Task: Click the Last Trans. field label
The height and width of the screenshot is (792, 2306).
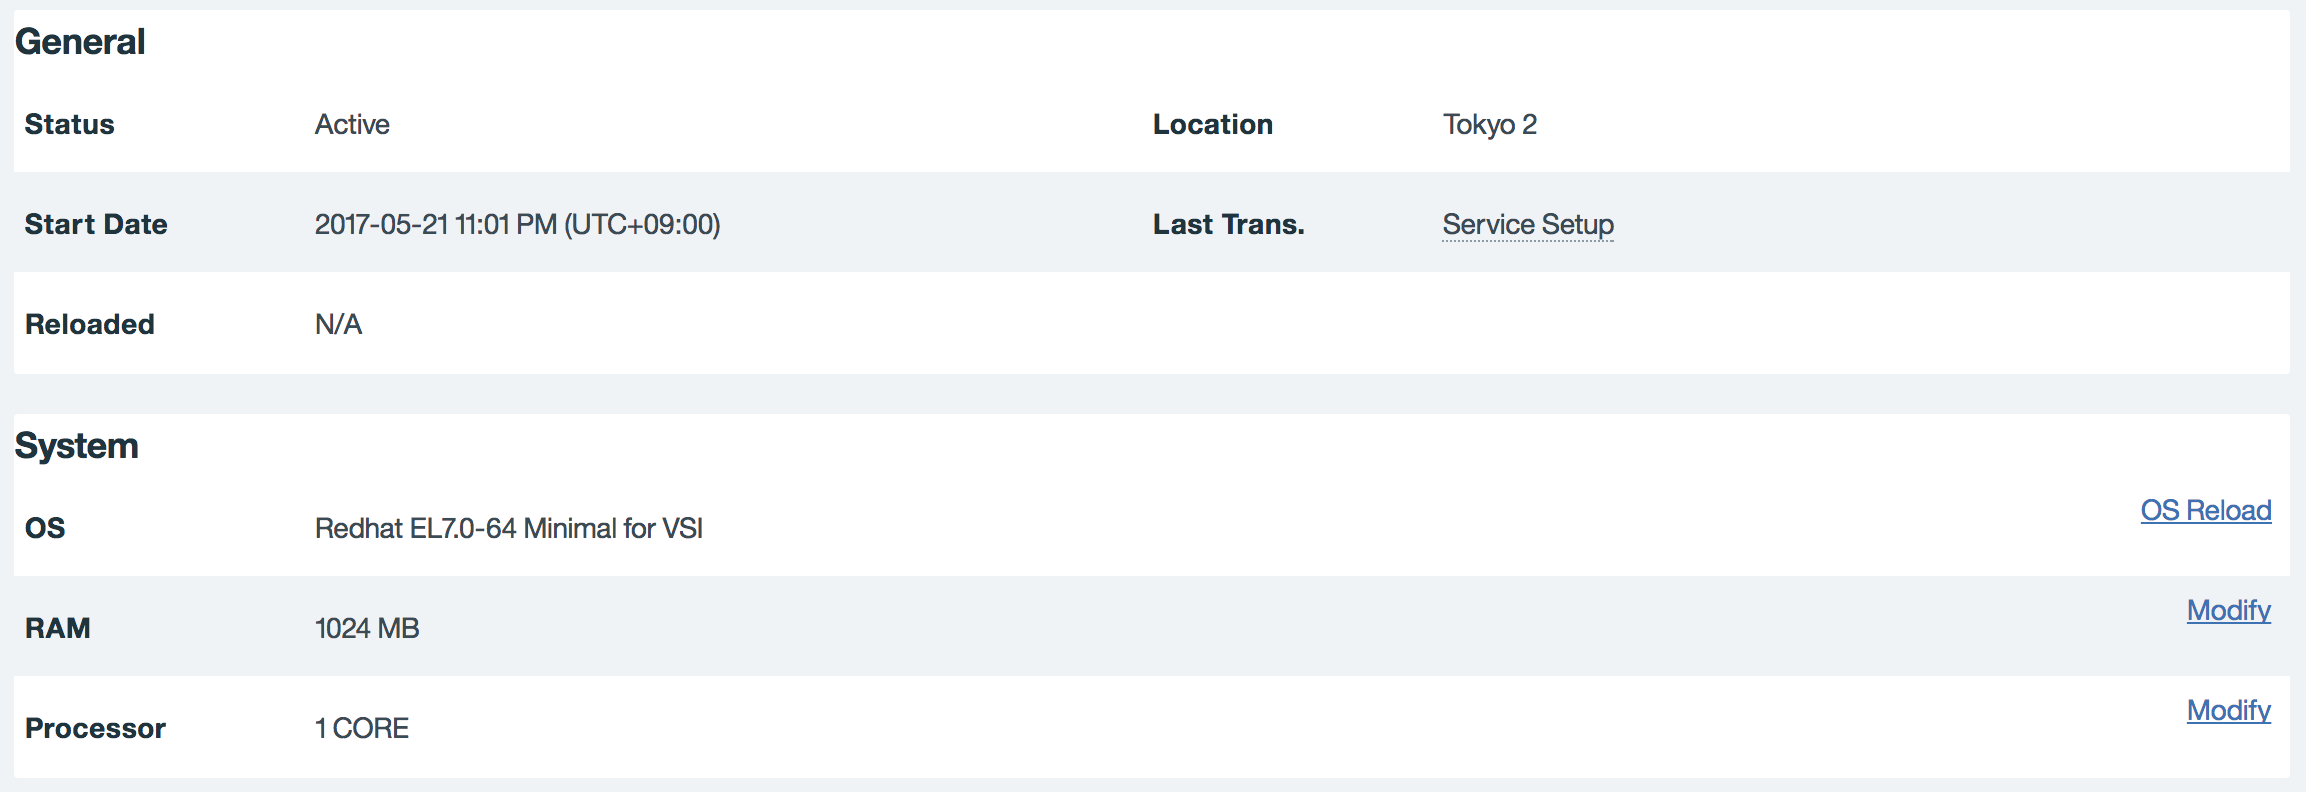Action: (x=1229, y=224)
